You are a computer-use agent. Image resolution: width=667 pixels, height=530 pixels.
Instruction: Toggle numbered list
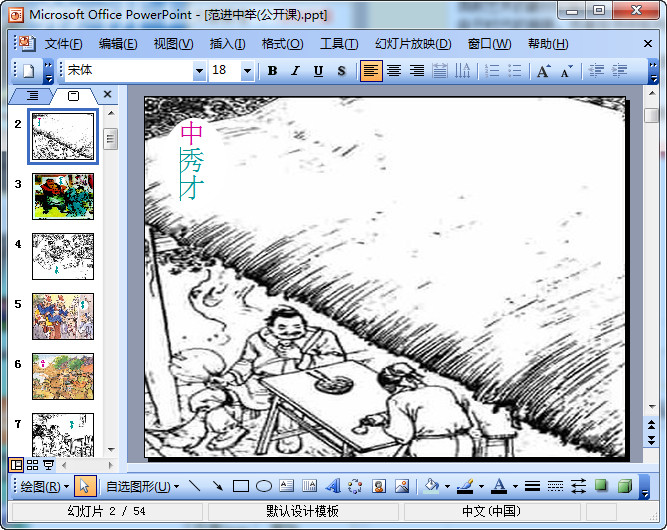pyautogui.click(x=492, y=71)
